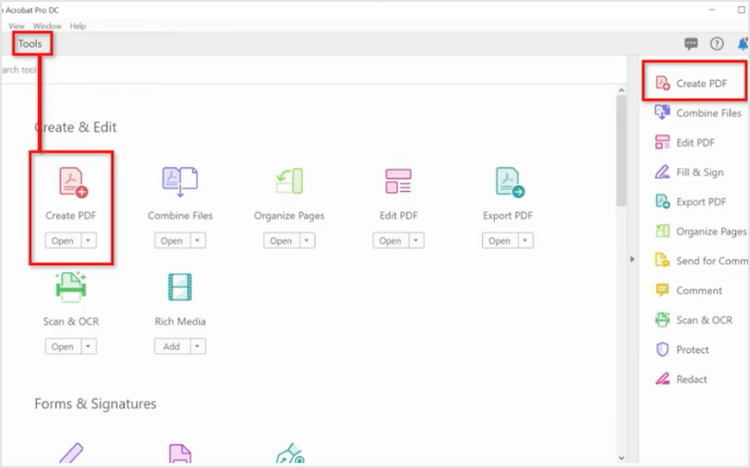The height and width of the screenshot is (468, 750).
Task: Click the vertical scrollbar thumb
Action: pyautogui.click(x=621, y=151)
